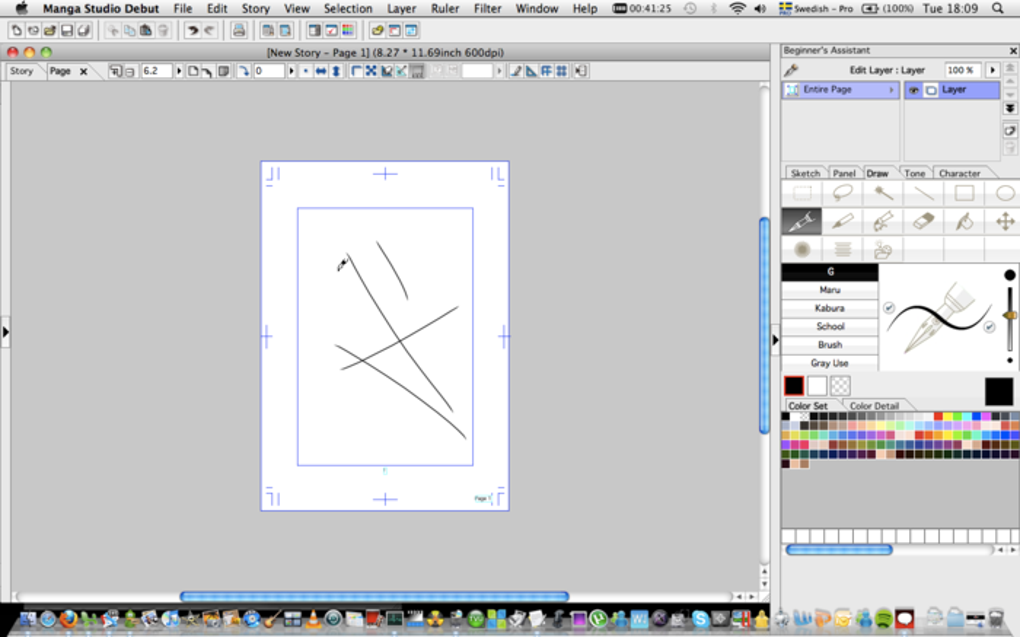
Task: Open the zoom 6.2 dropdown arrow
Action: (x=179, y=71)
